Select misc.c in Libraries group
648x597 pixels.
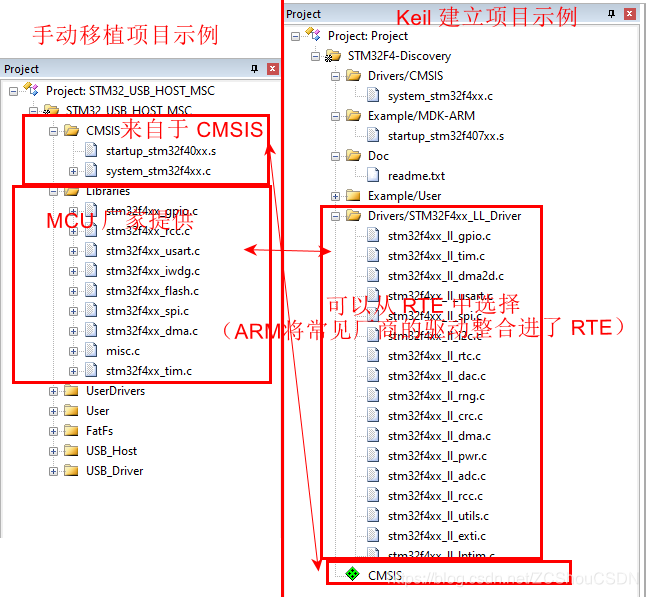123,351
